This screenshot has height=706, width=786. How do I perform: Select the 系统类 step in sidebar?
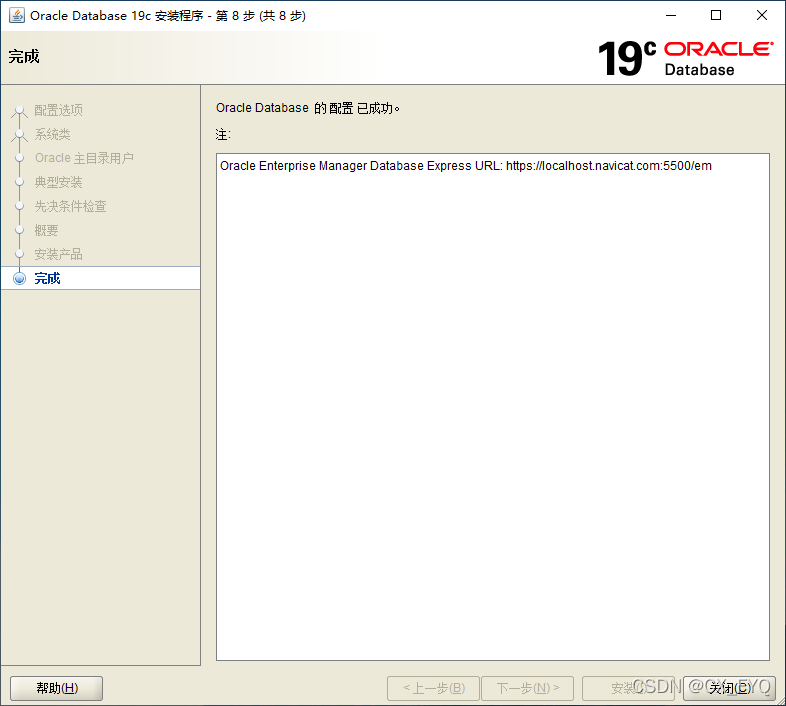click(53, 134)
